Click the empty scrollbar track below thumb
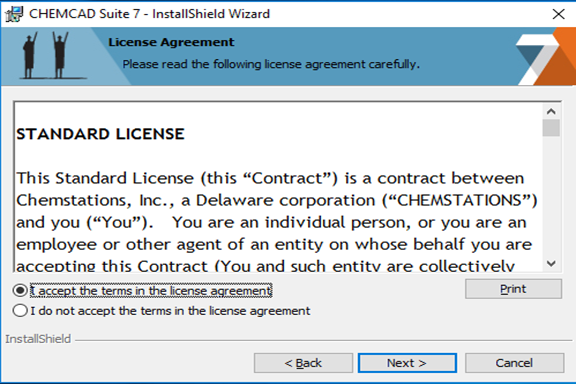Viewport: 576px width, 384px height. point(551,197)
